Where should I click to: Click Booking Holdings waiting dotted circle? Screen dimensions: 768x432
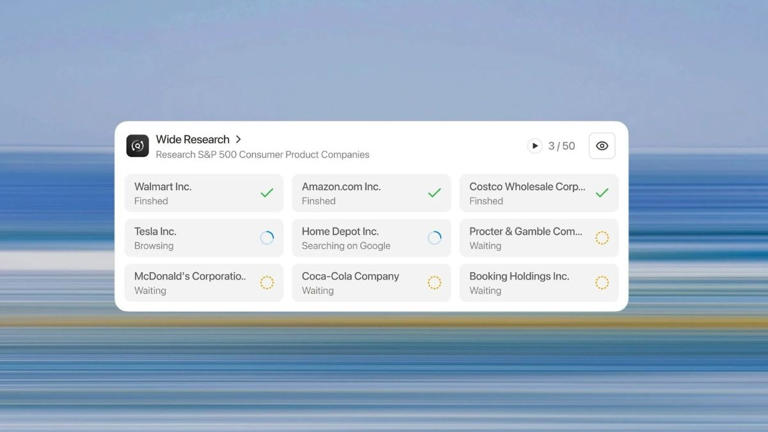(602, 283)
